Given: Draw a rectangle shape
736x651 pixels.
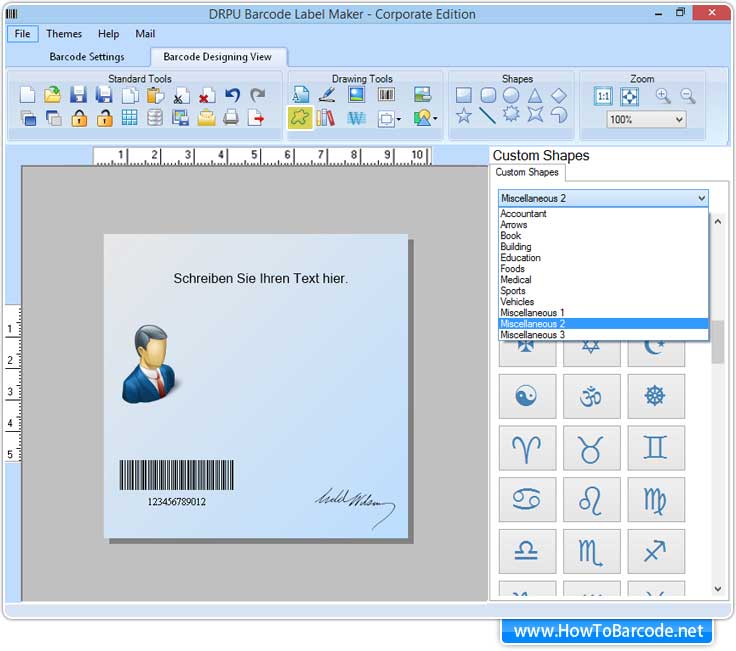Looking at the screenshot, I should tap(464, 95).
